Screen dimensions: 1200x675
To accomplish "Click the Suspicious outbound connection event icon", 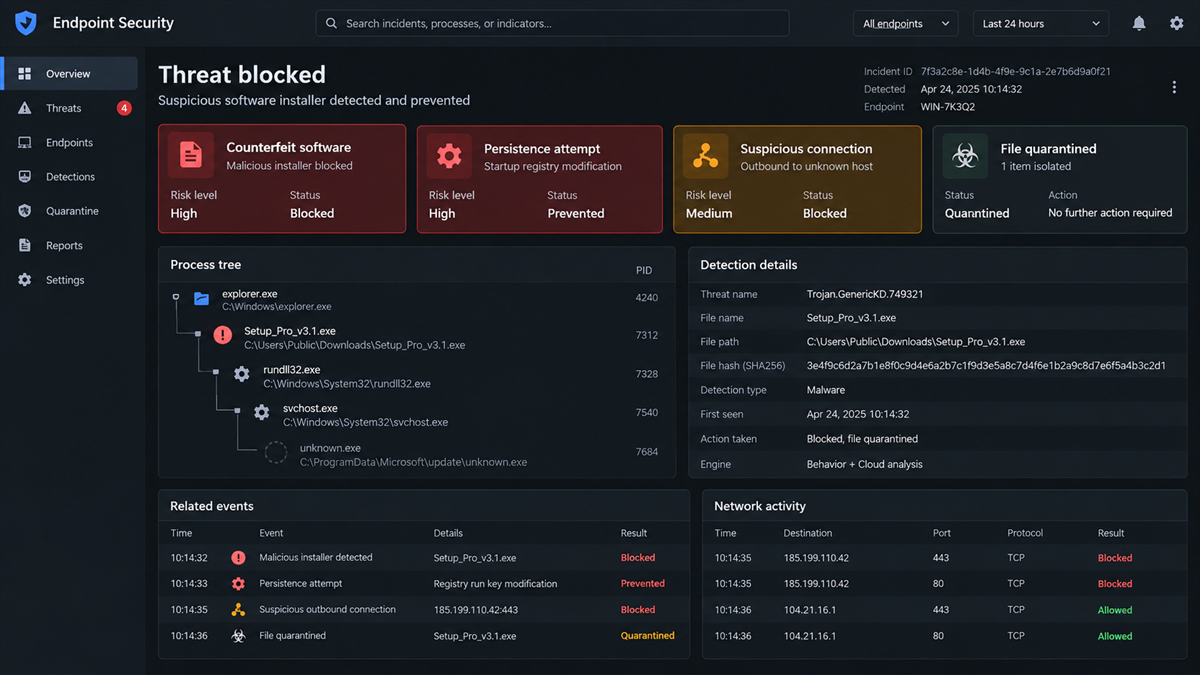I will coord(238,610).
